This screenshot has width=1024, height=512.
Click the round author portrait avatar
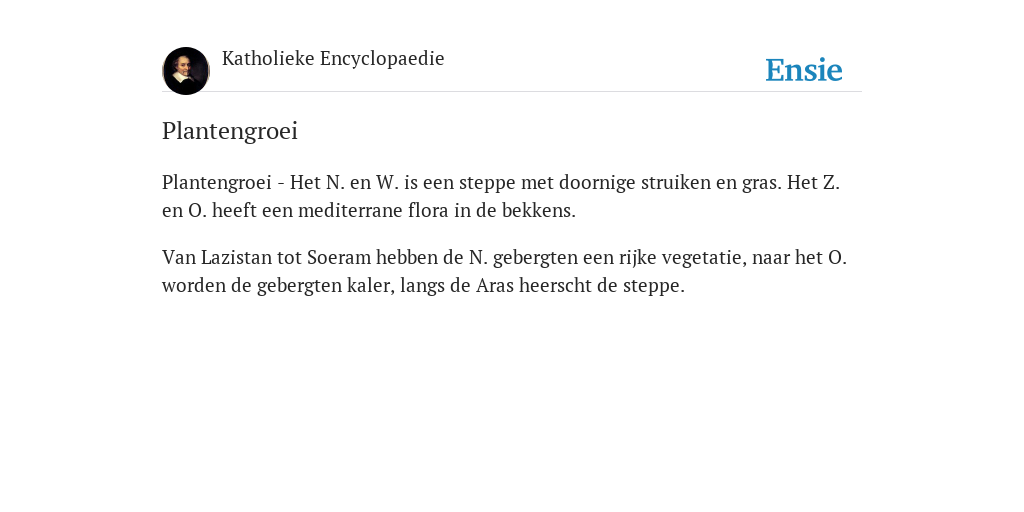(x=185, y=71)
